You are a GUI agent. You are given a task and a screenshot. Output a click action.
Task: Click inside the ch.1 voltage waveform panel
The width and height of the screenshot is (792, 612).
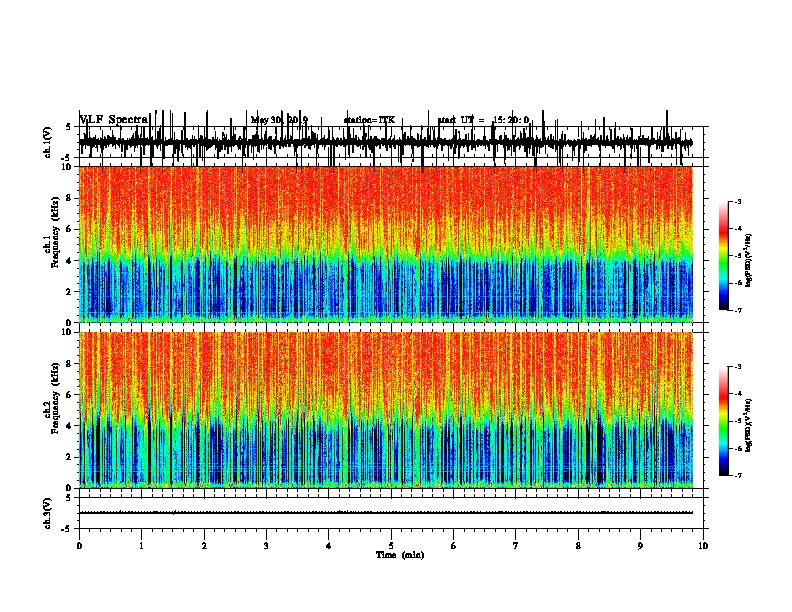[391, 142]
